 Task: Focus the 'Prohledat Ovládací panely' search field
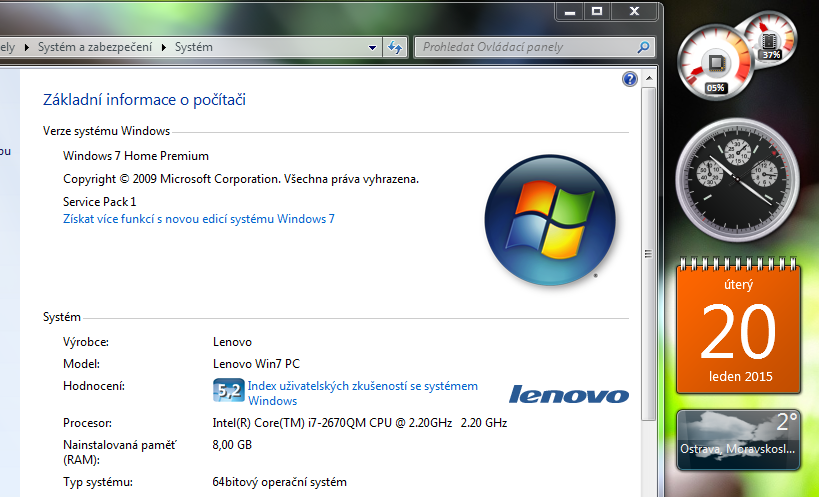click(x=525, y=47)
